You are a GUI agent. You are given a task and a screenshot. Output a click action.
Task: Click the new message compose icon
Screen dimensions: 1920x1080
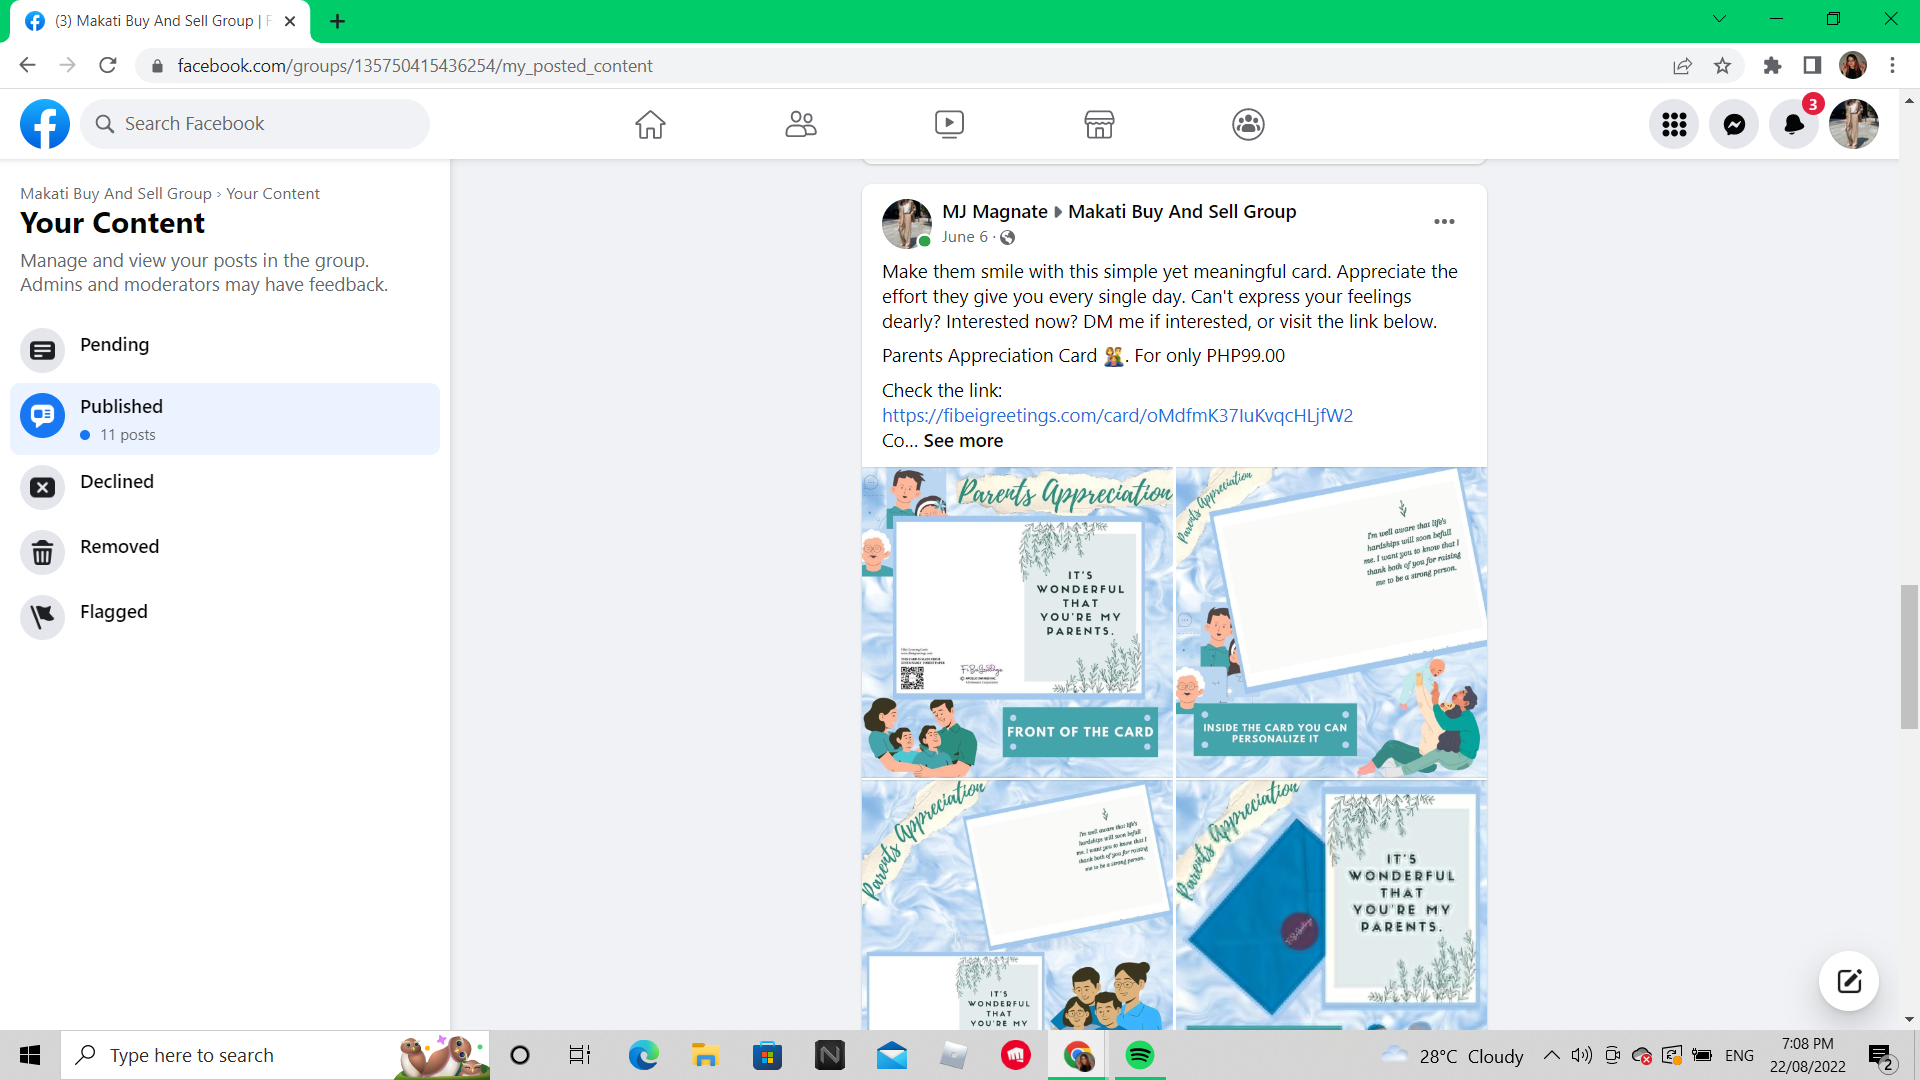point(1849,981)
